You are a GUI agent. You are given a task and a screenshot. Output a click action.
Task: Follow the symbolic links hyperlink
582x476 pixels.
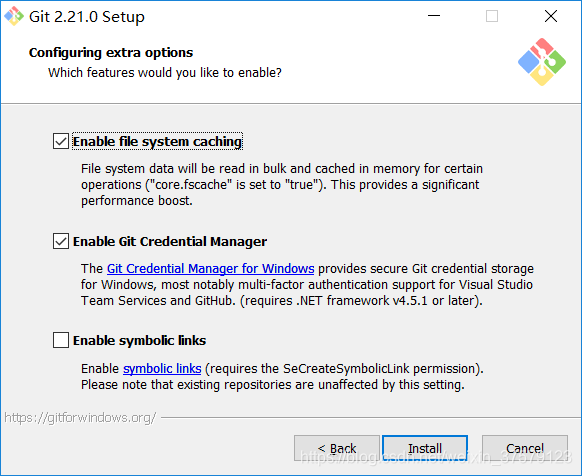click(x=162, y=369)
